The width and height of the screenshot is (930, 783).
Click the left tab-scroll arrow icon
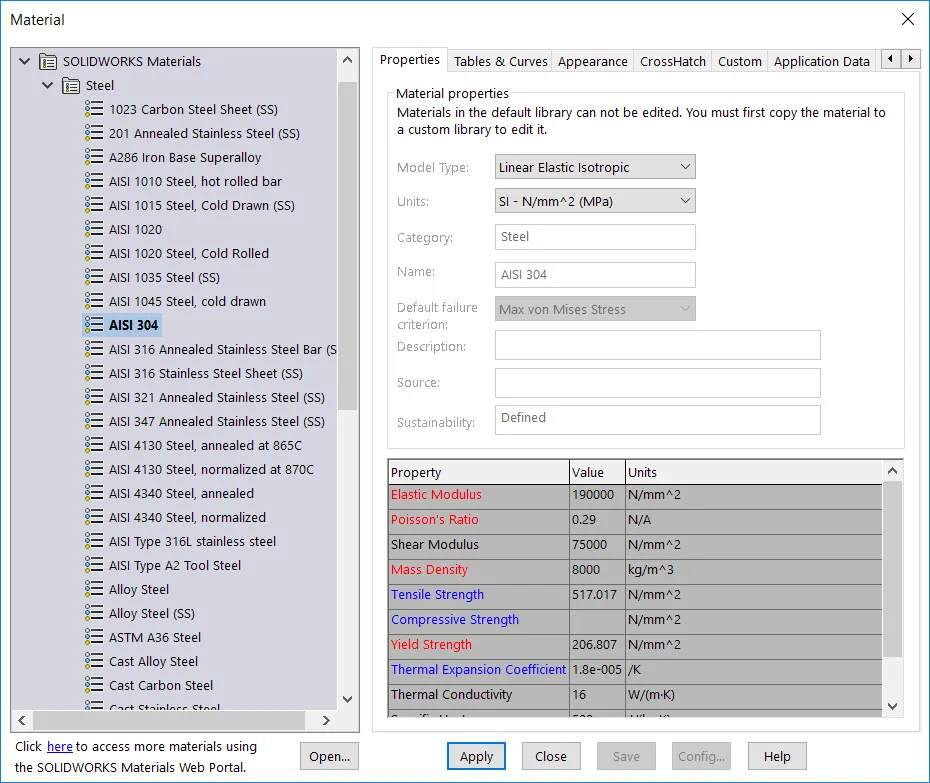(889, 59)
